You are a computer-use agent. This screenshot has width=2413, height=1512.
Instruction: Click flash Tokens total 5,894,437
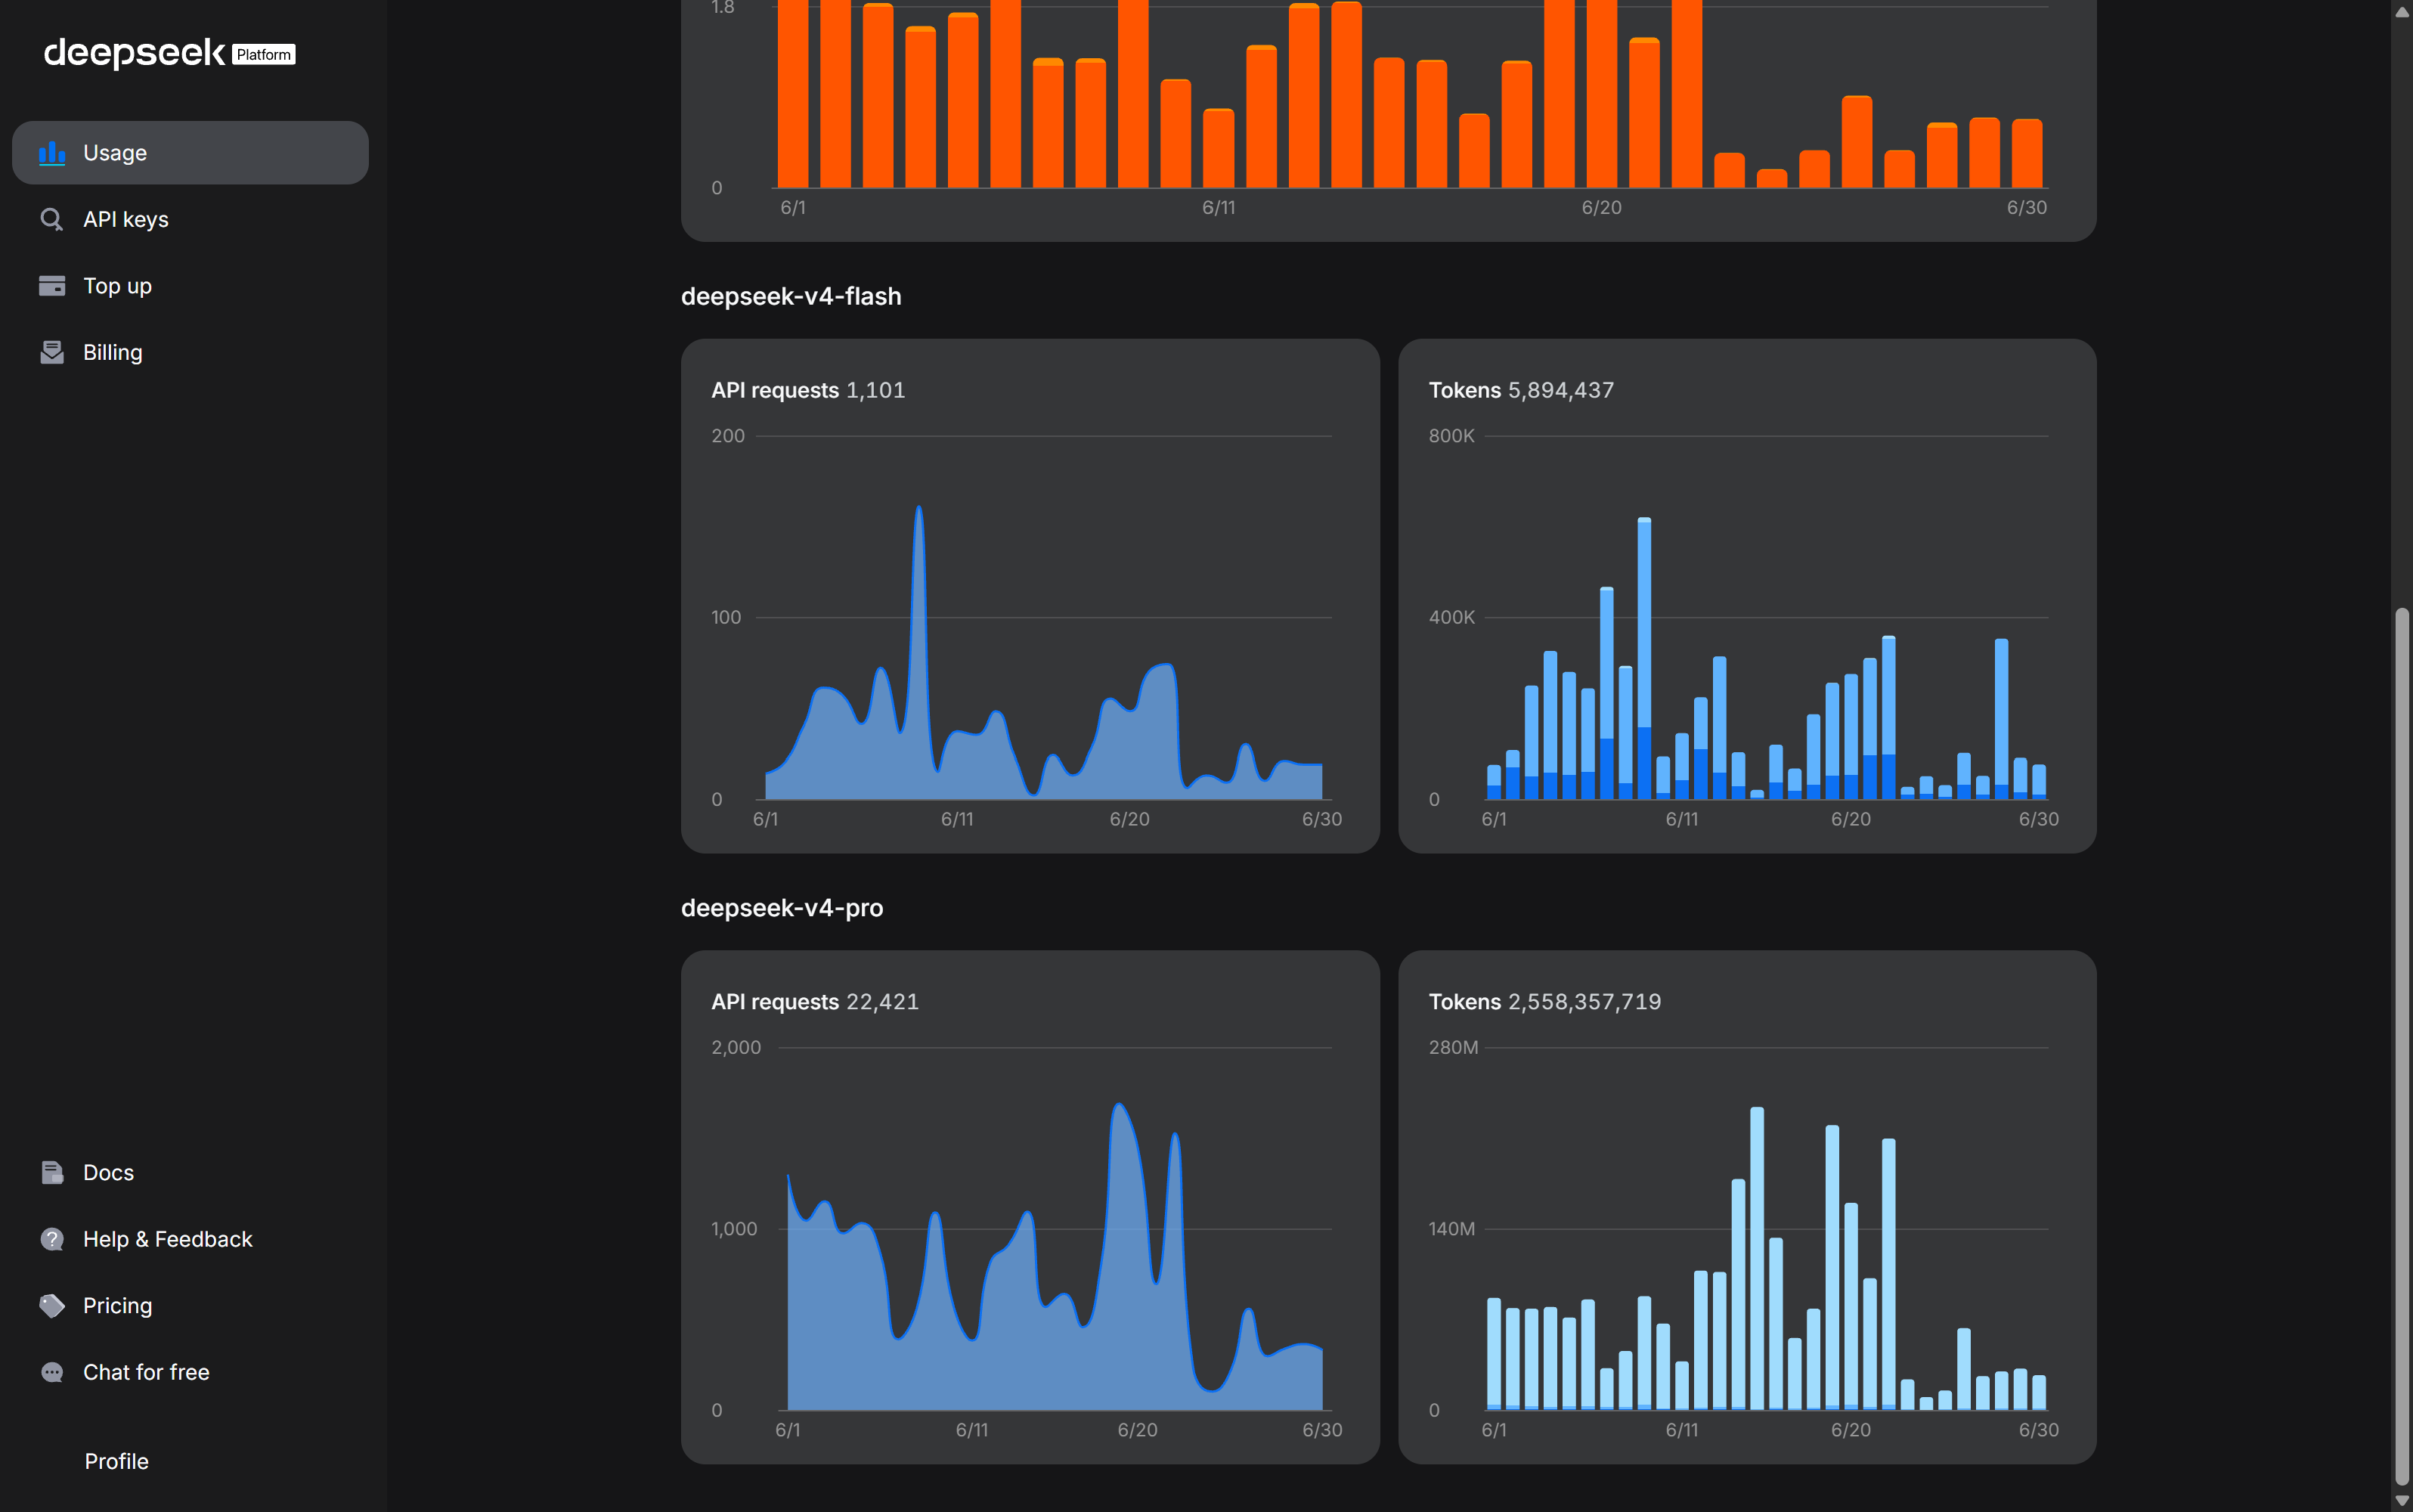click(x=1560, y=390)
